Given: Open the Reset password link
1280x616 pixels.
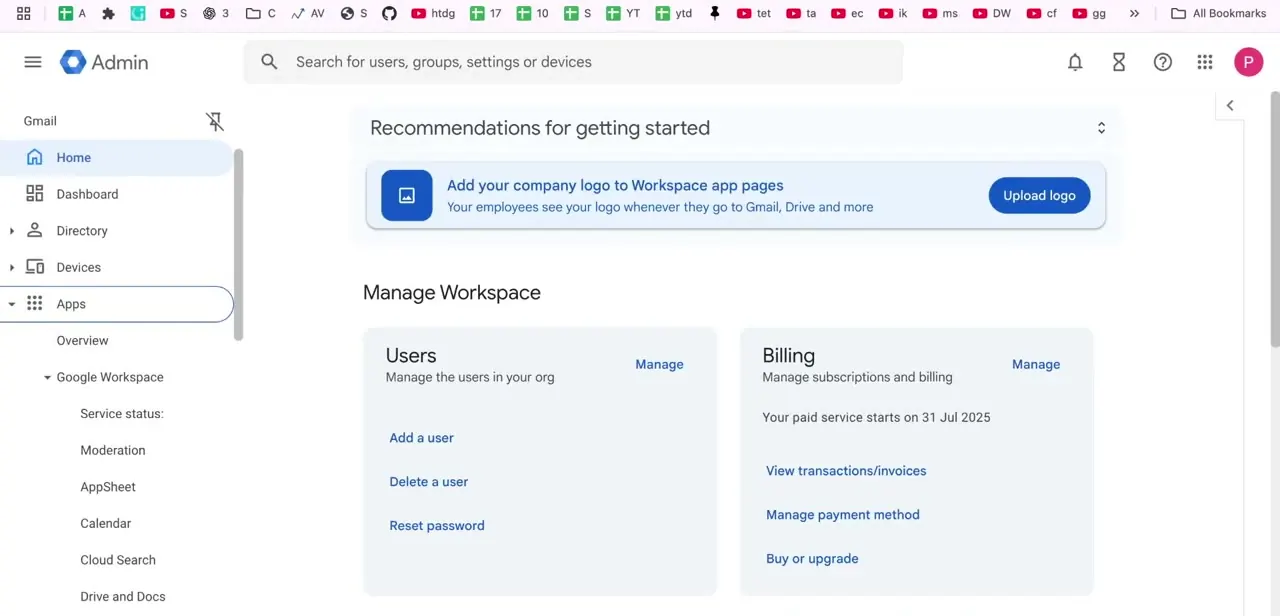Looking at the screenshot, I should point(437,526).
